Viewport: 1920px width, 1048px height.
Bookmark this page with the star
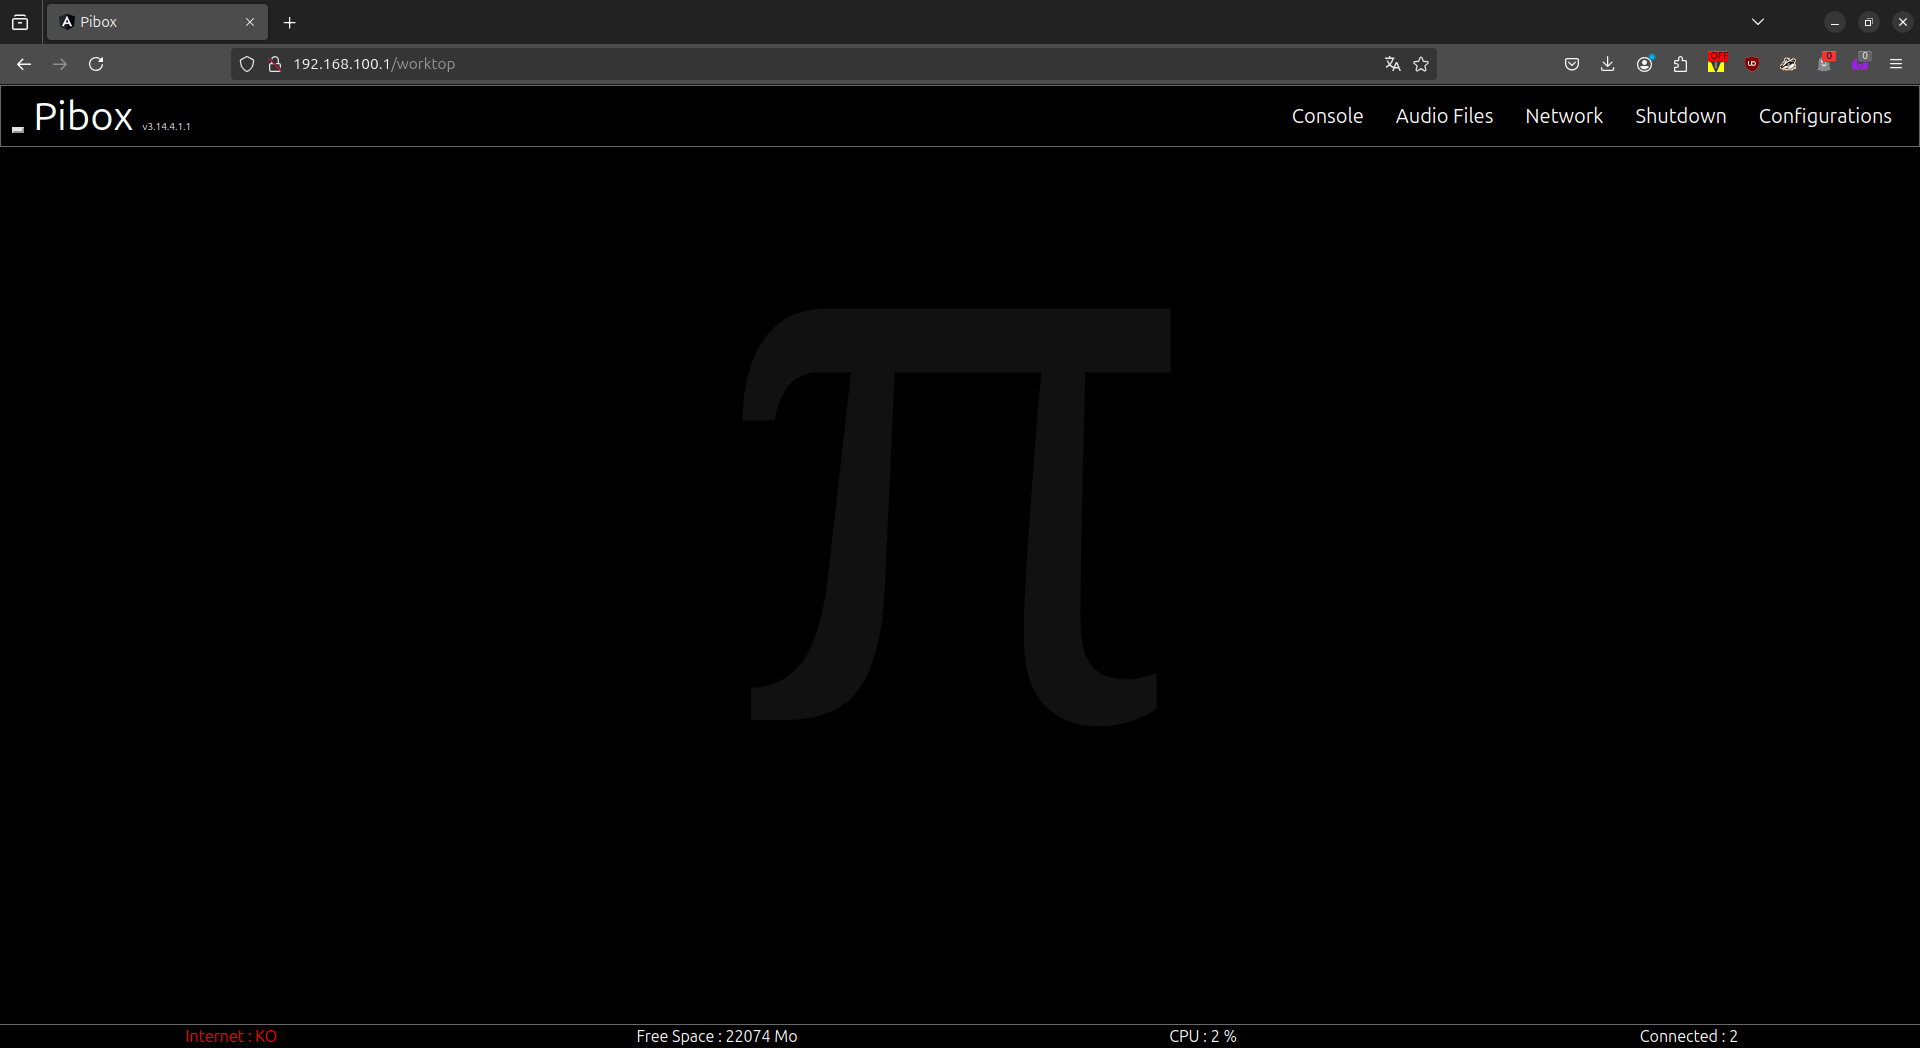pos(1421,64)
